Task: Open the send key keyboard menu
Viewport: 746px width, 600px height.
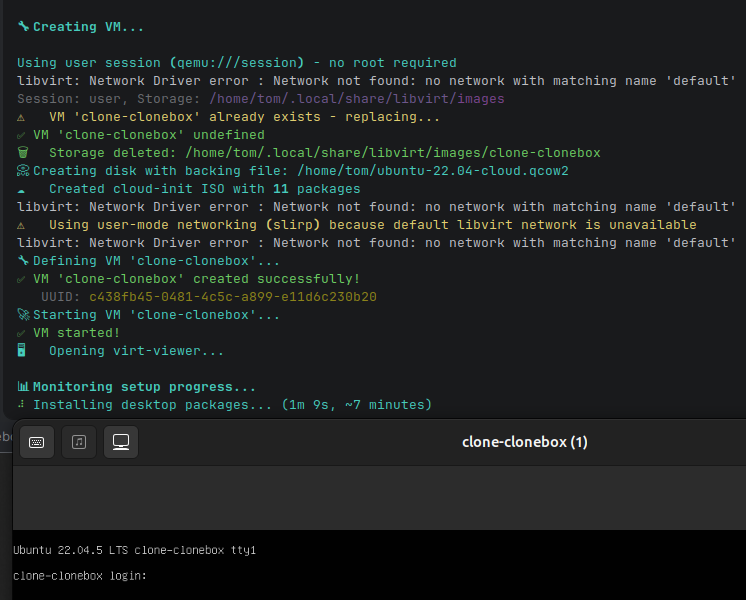Action: pos(36,441)
